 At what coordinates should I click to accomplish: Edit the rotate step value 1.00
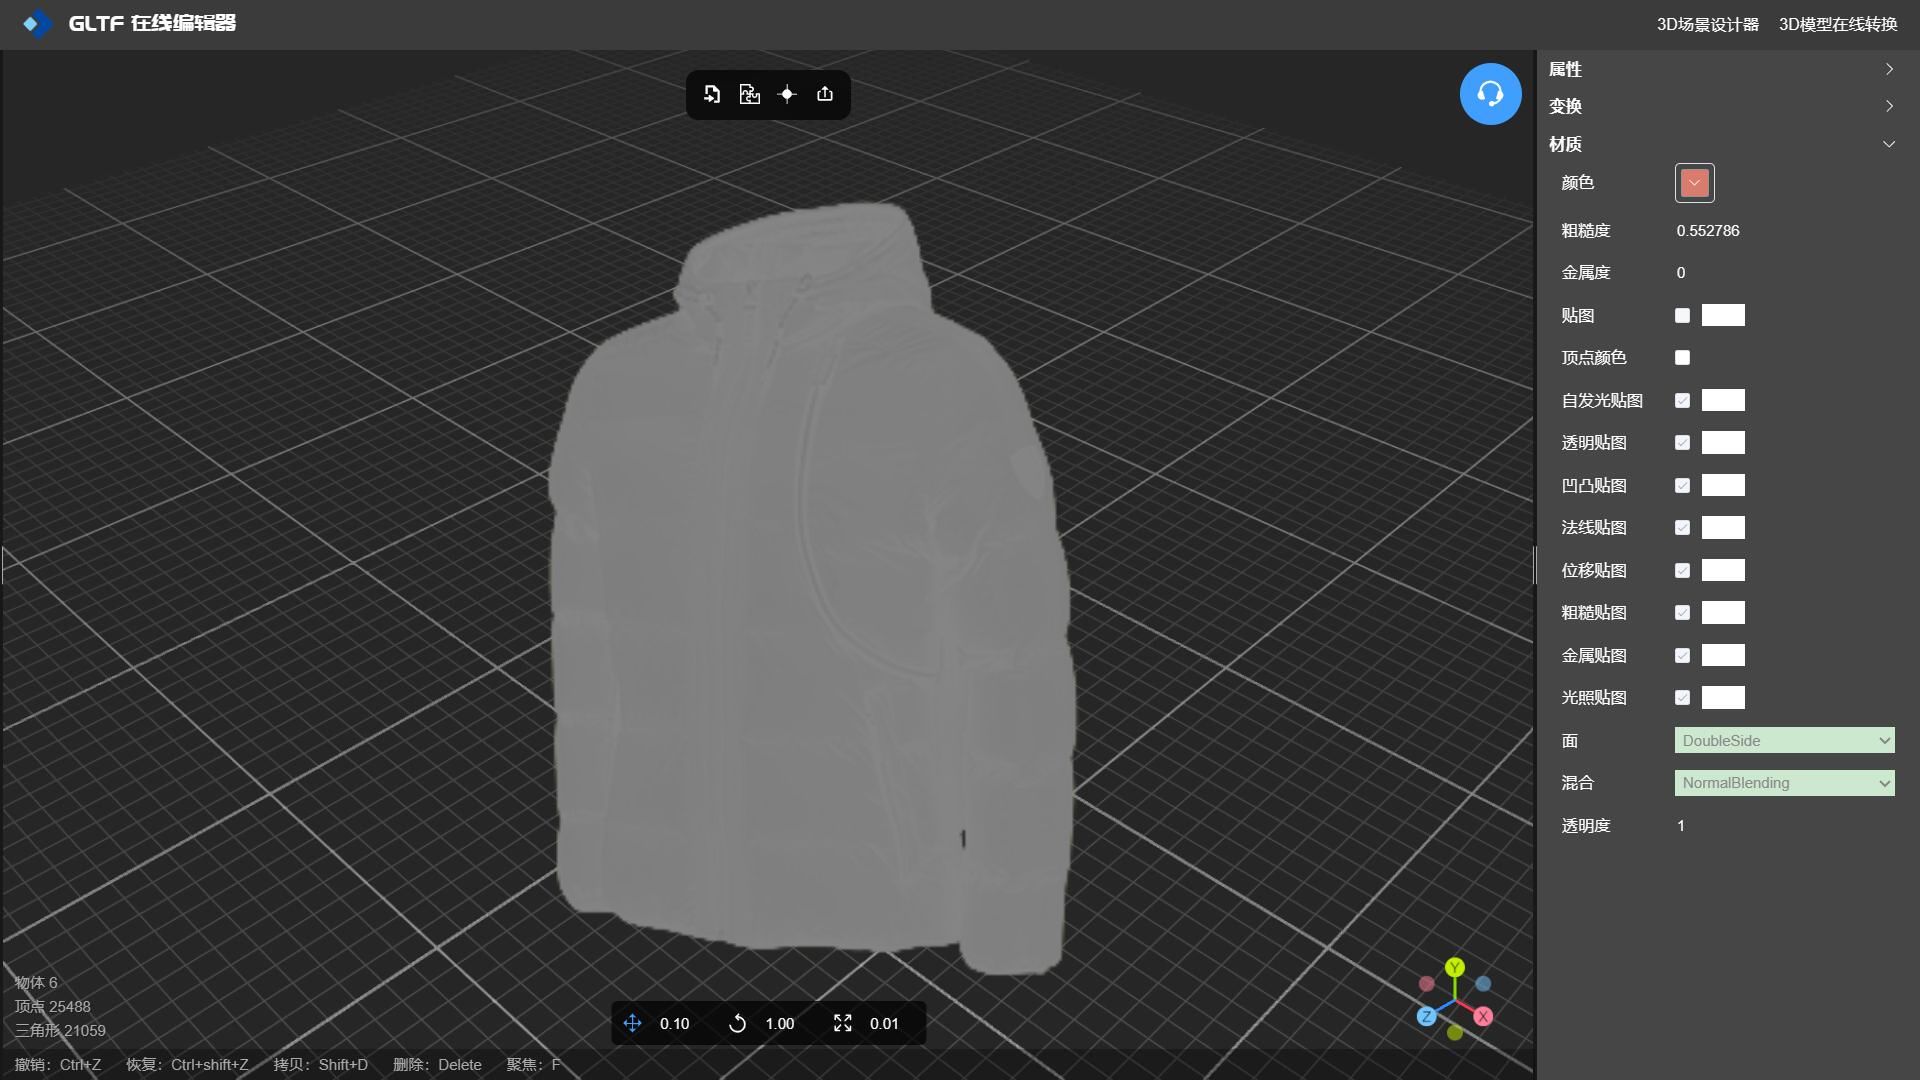click(x=780, y=1024)
